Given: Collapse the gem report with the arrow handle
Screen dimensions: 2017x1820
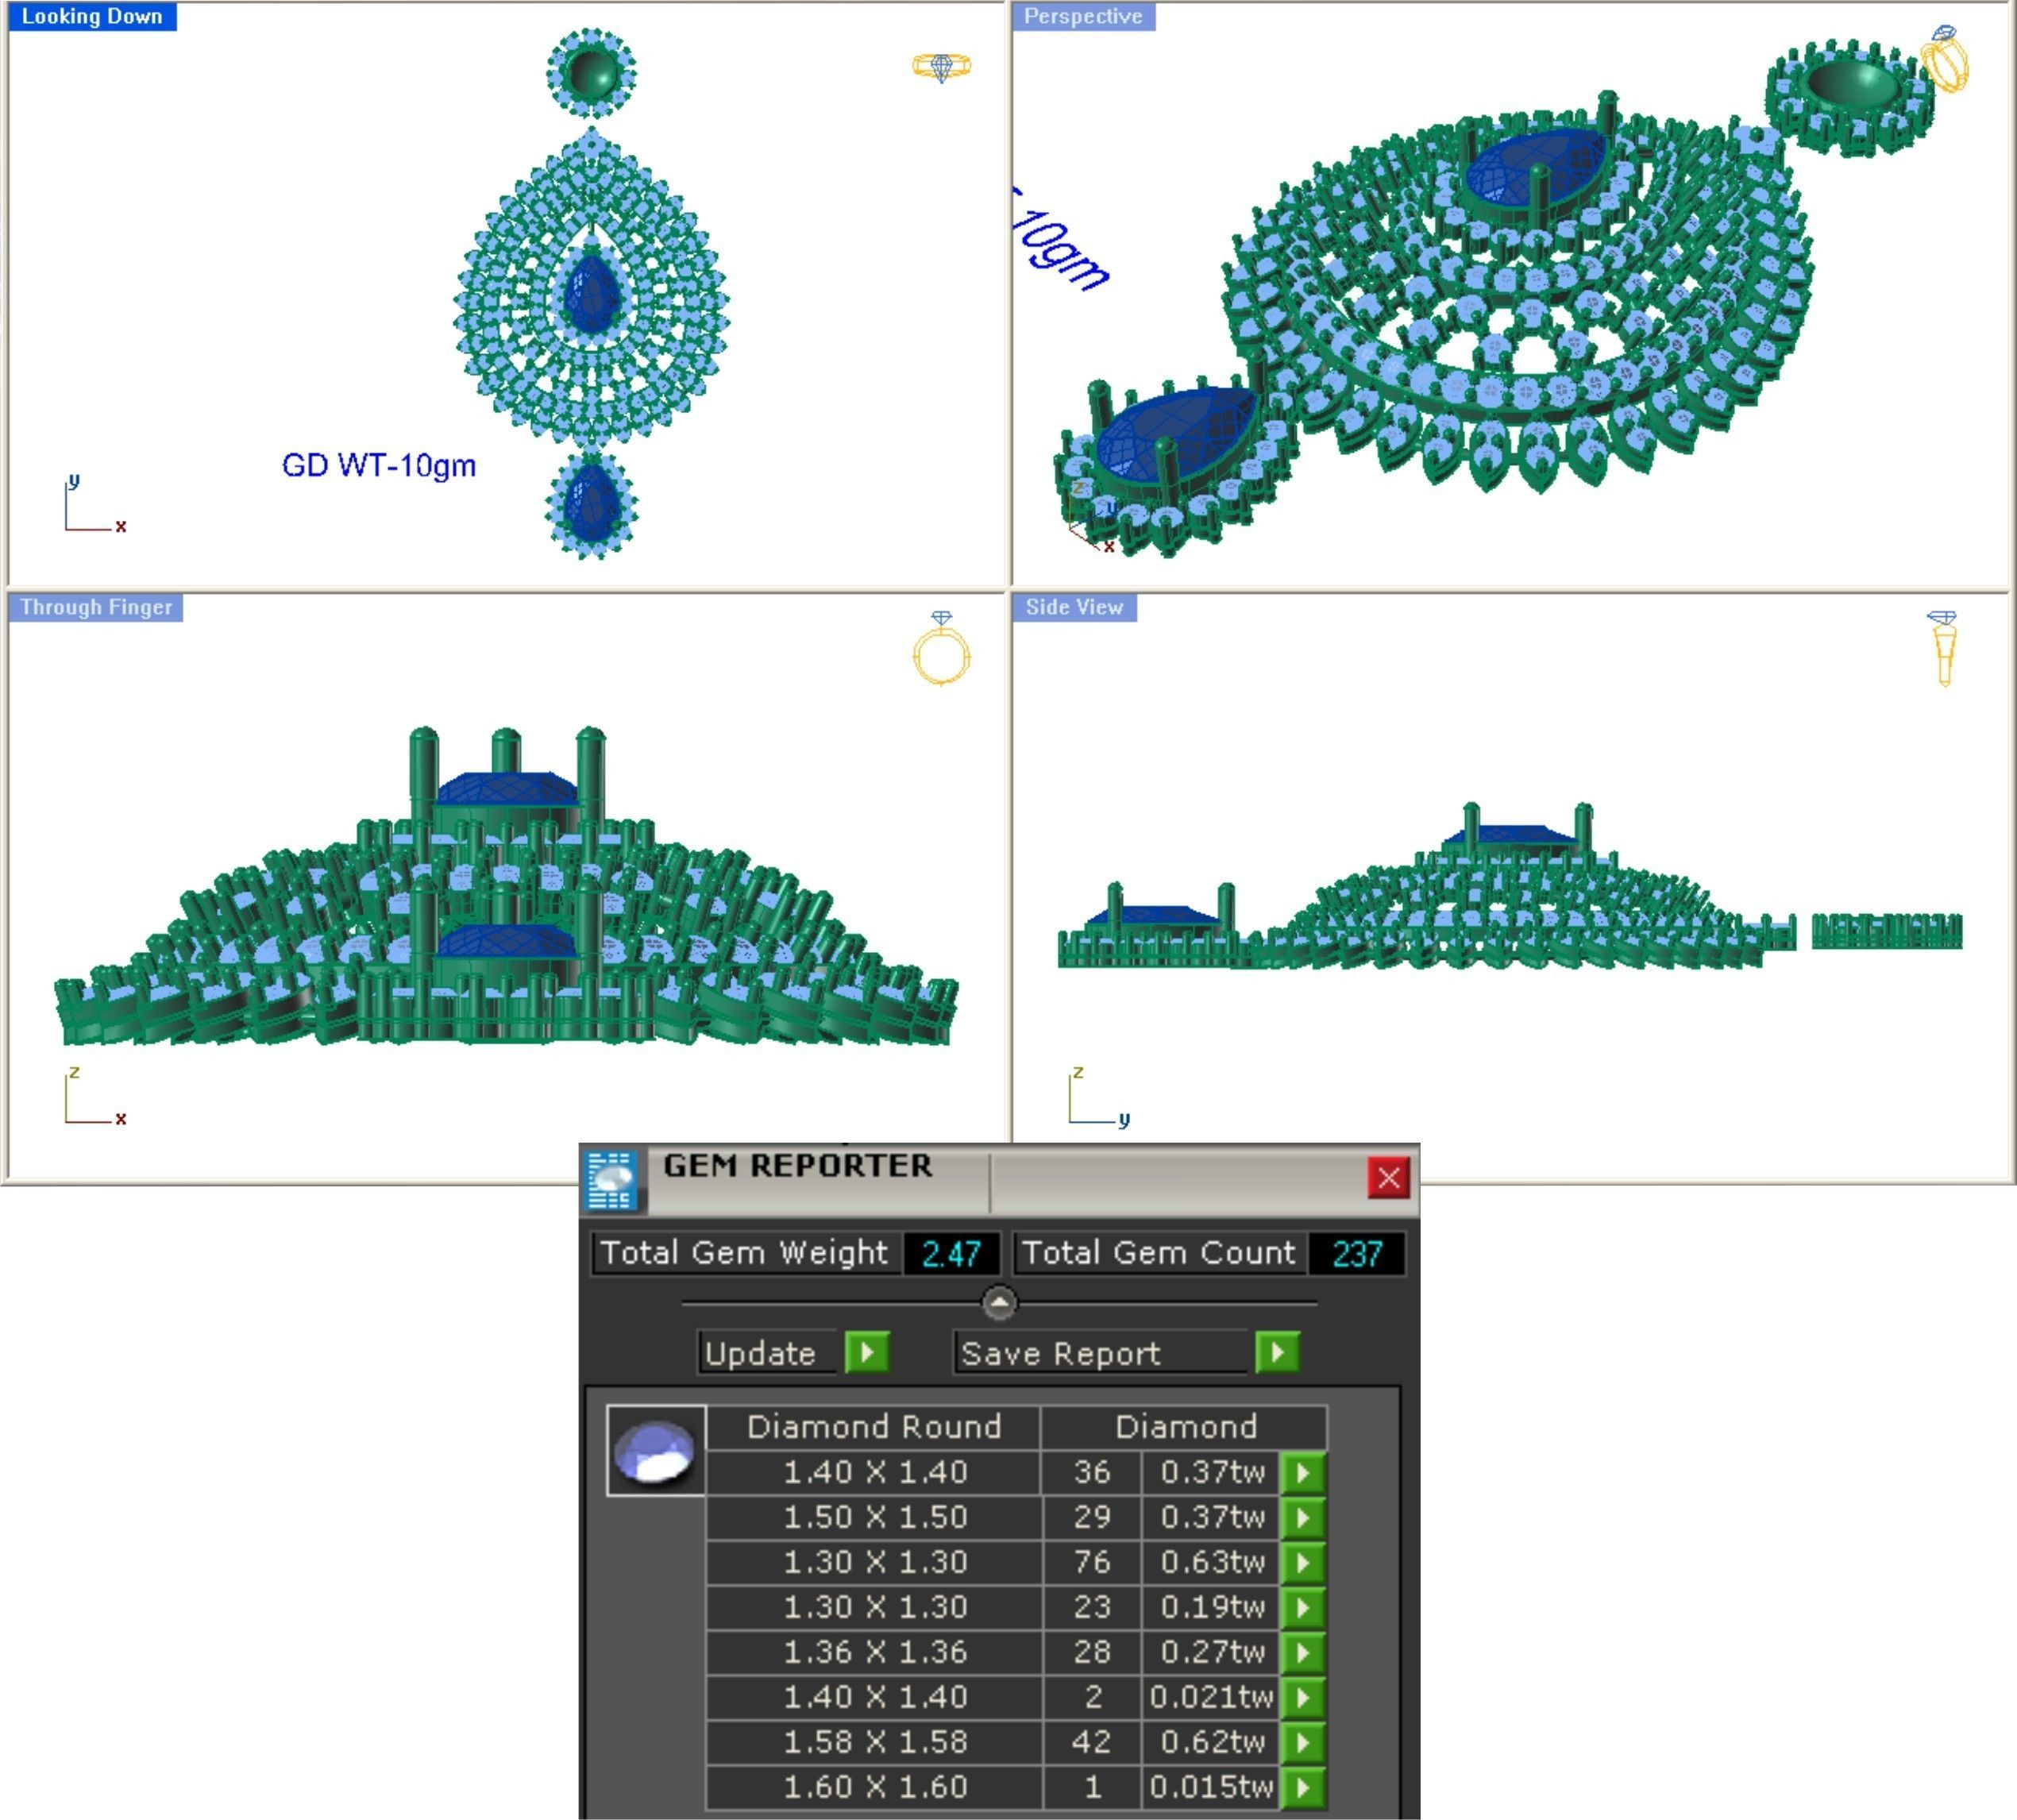Looking at the screenshot, I should [x=999, y=1303].
